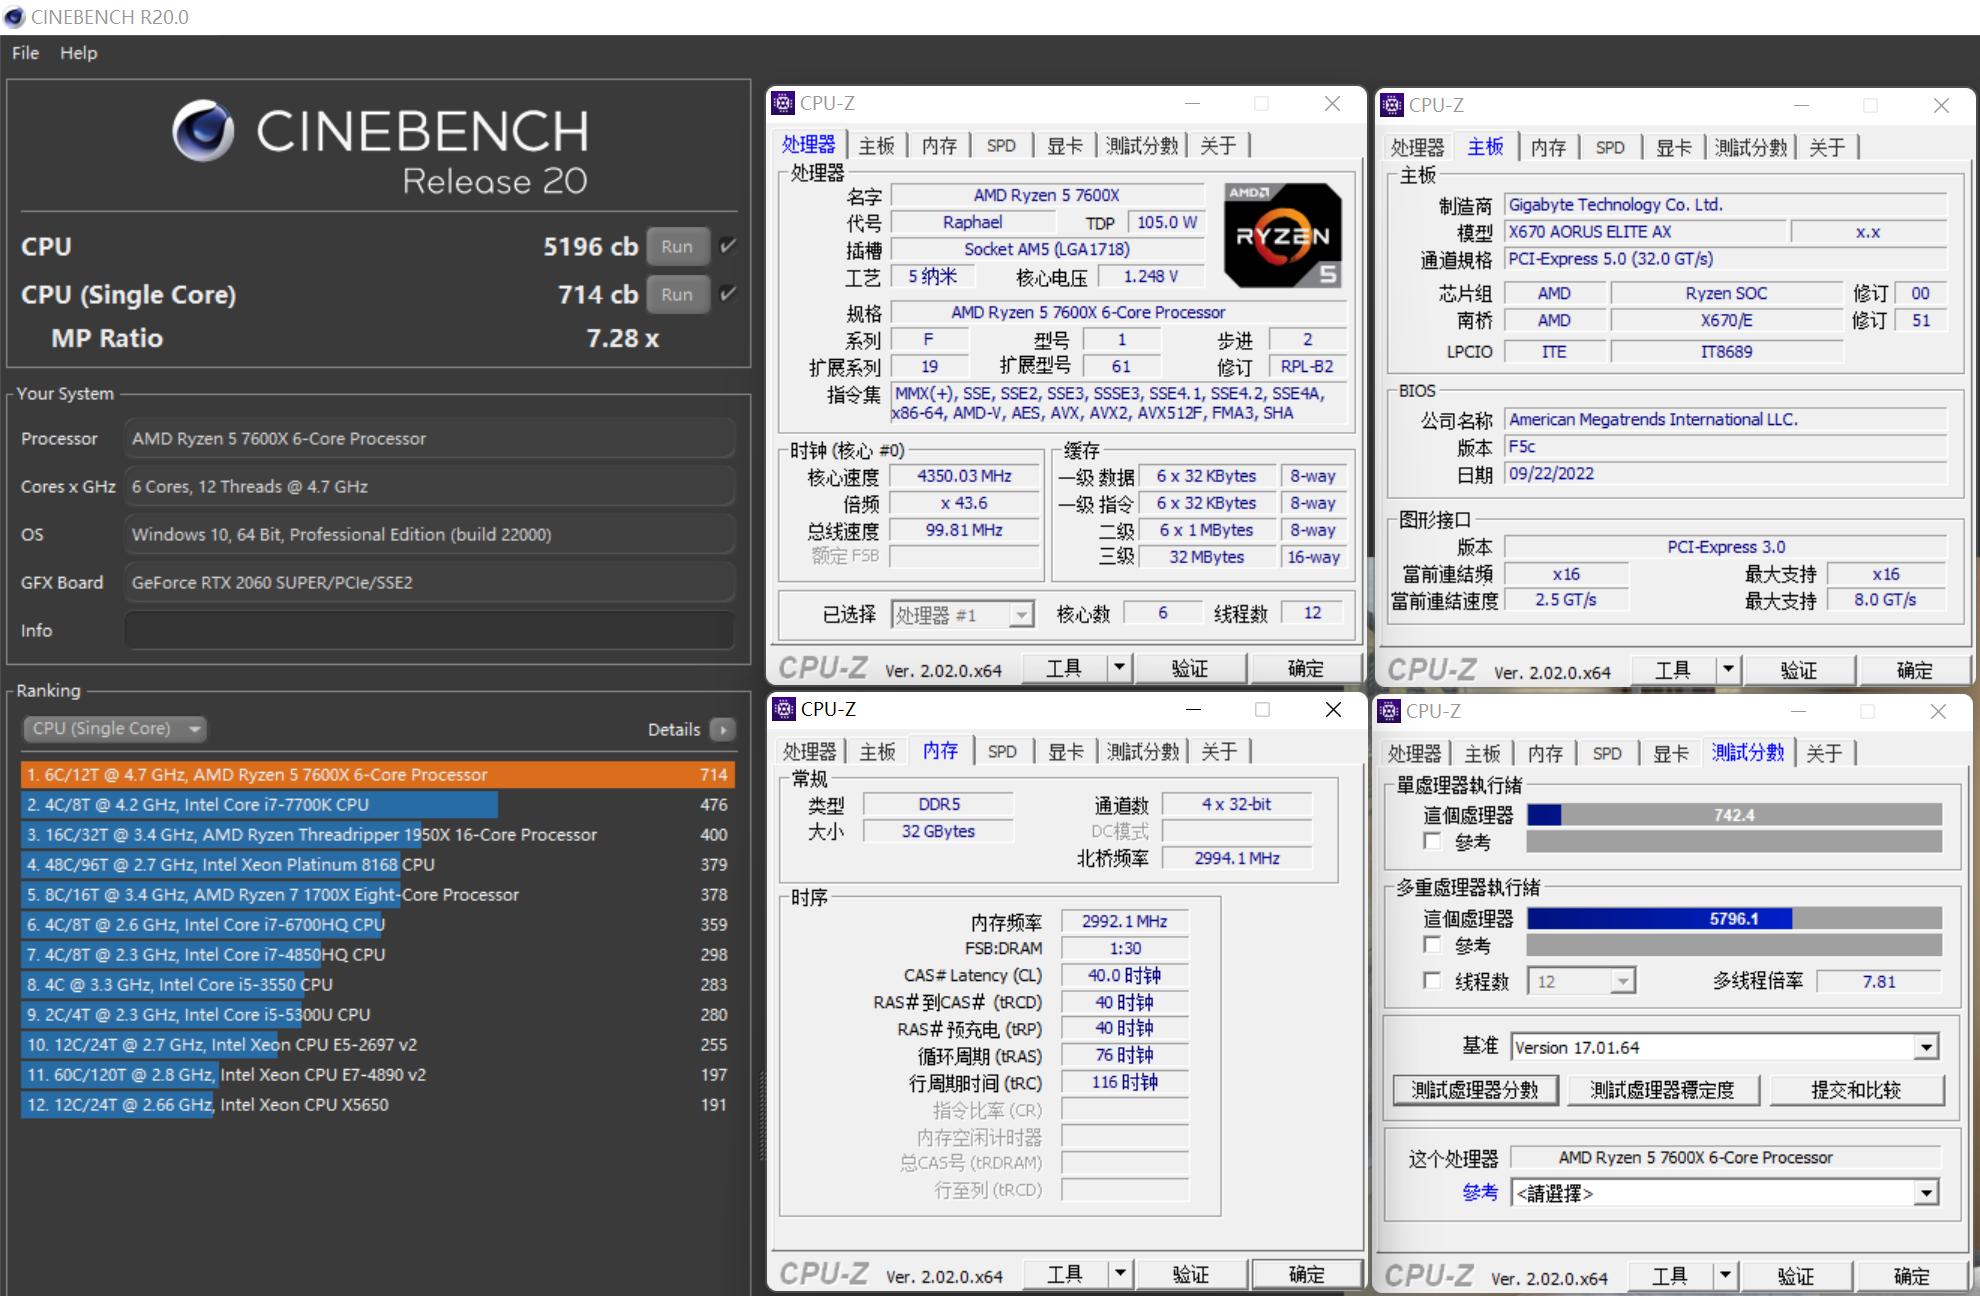Run the CPU Single Core test

coord(677,295)
